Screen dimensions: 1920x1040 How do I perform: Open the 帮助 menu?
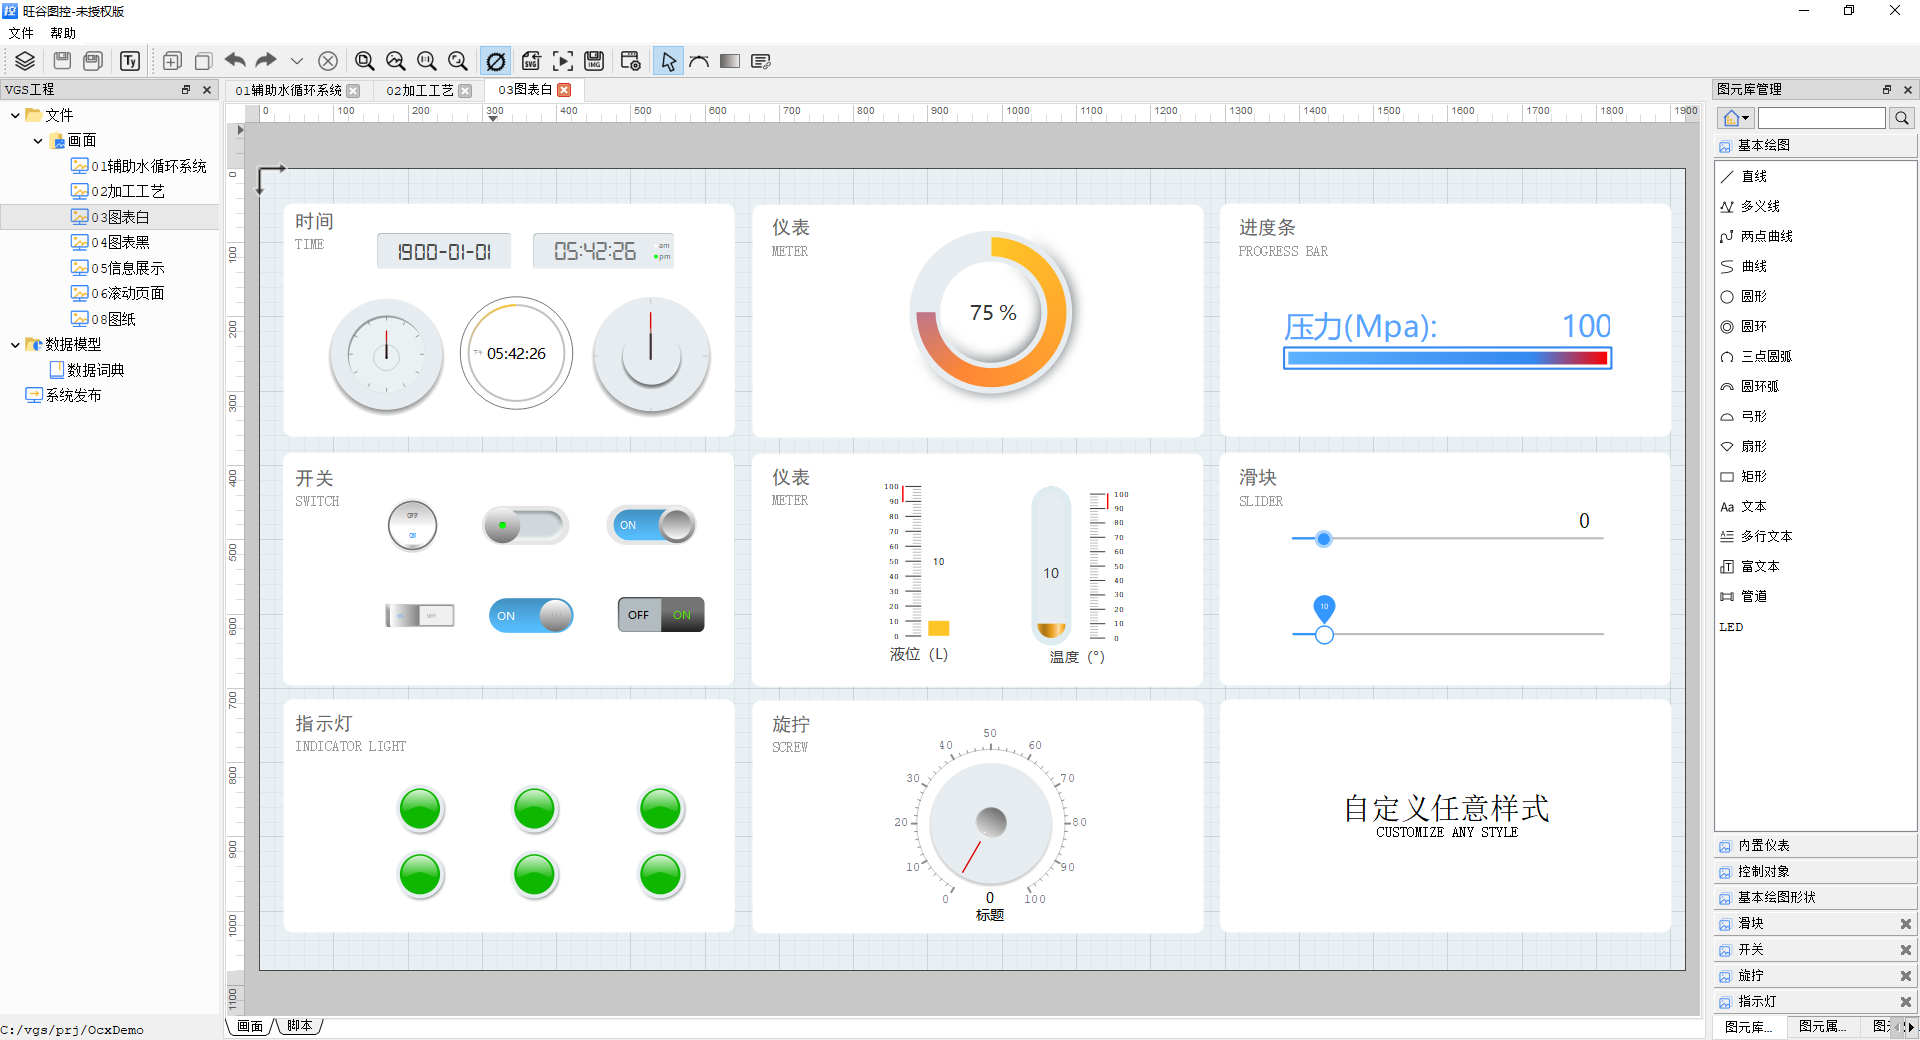tap(63, 33)
